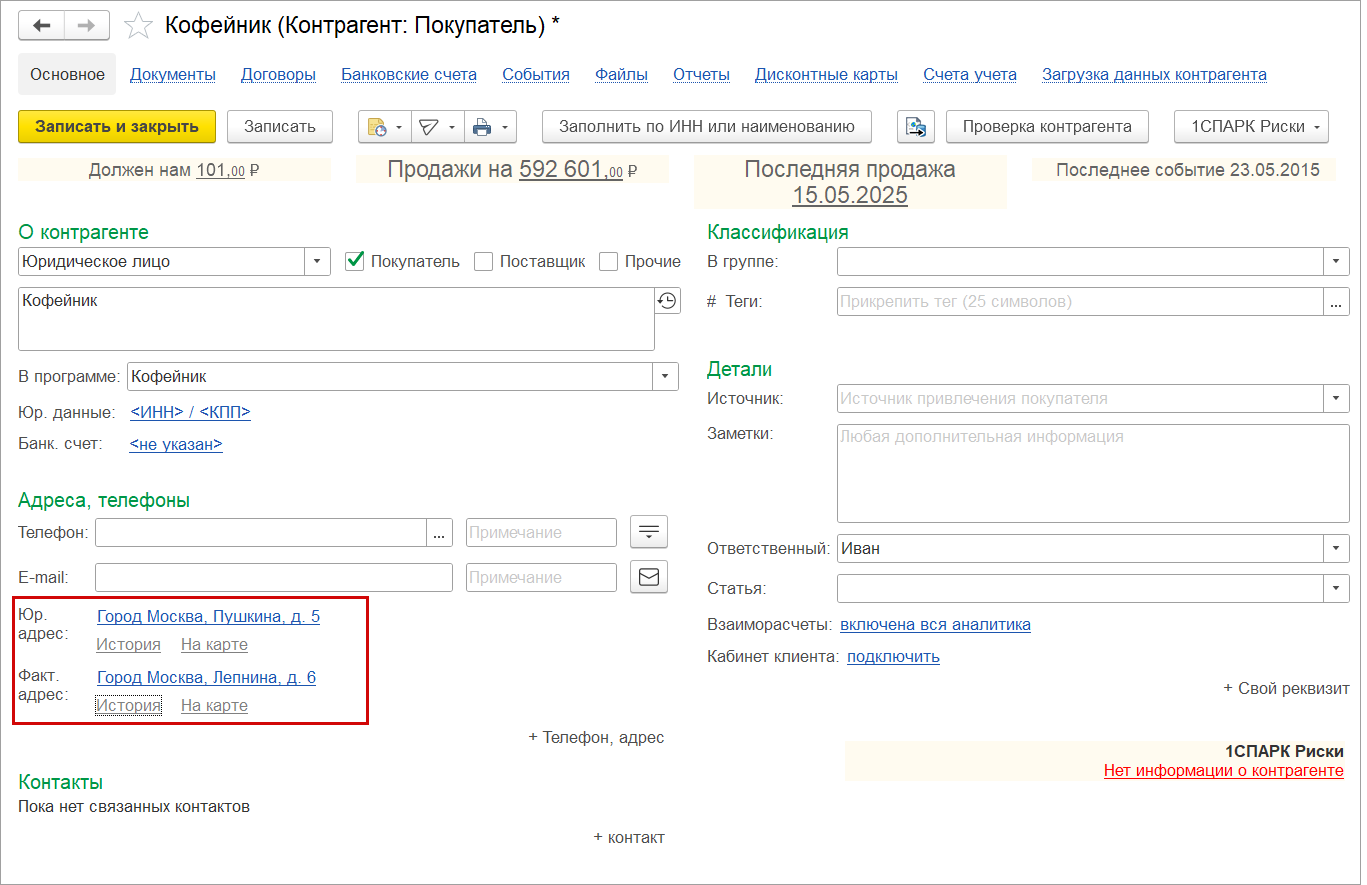Viewport: 1367px width, 885px height.
Task: Expand the Ответственный dropdown showing Иван
Action: 1336,548
